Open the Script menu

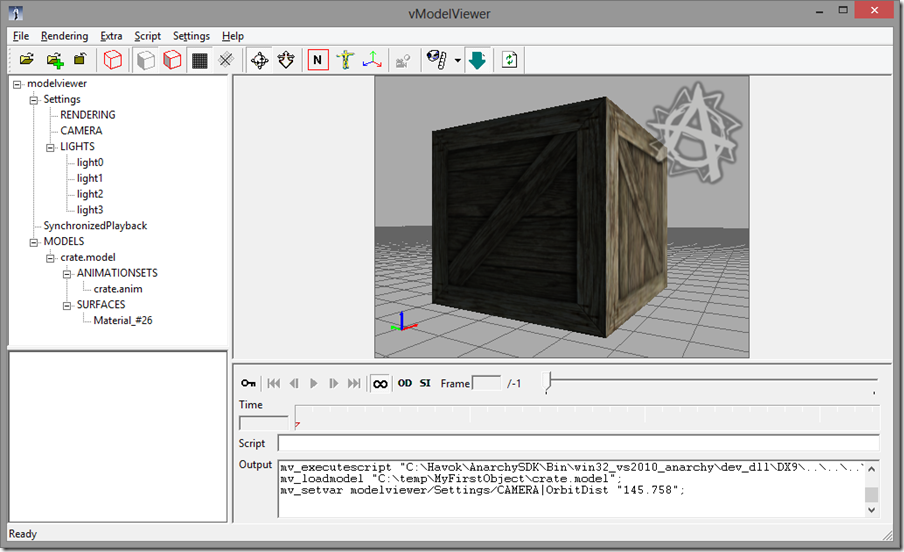click(x=147, y=36)
